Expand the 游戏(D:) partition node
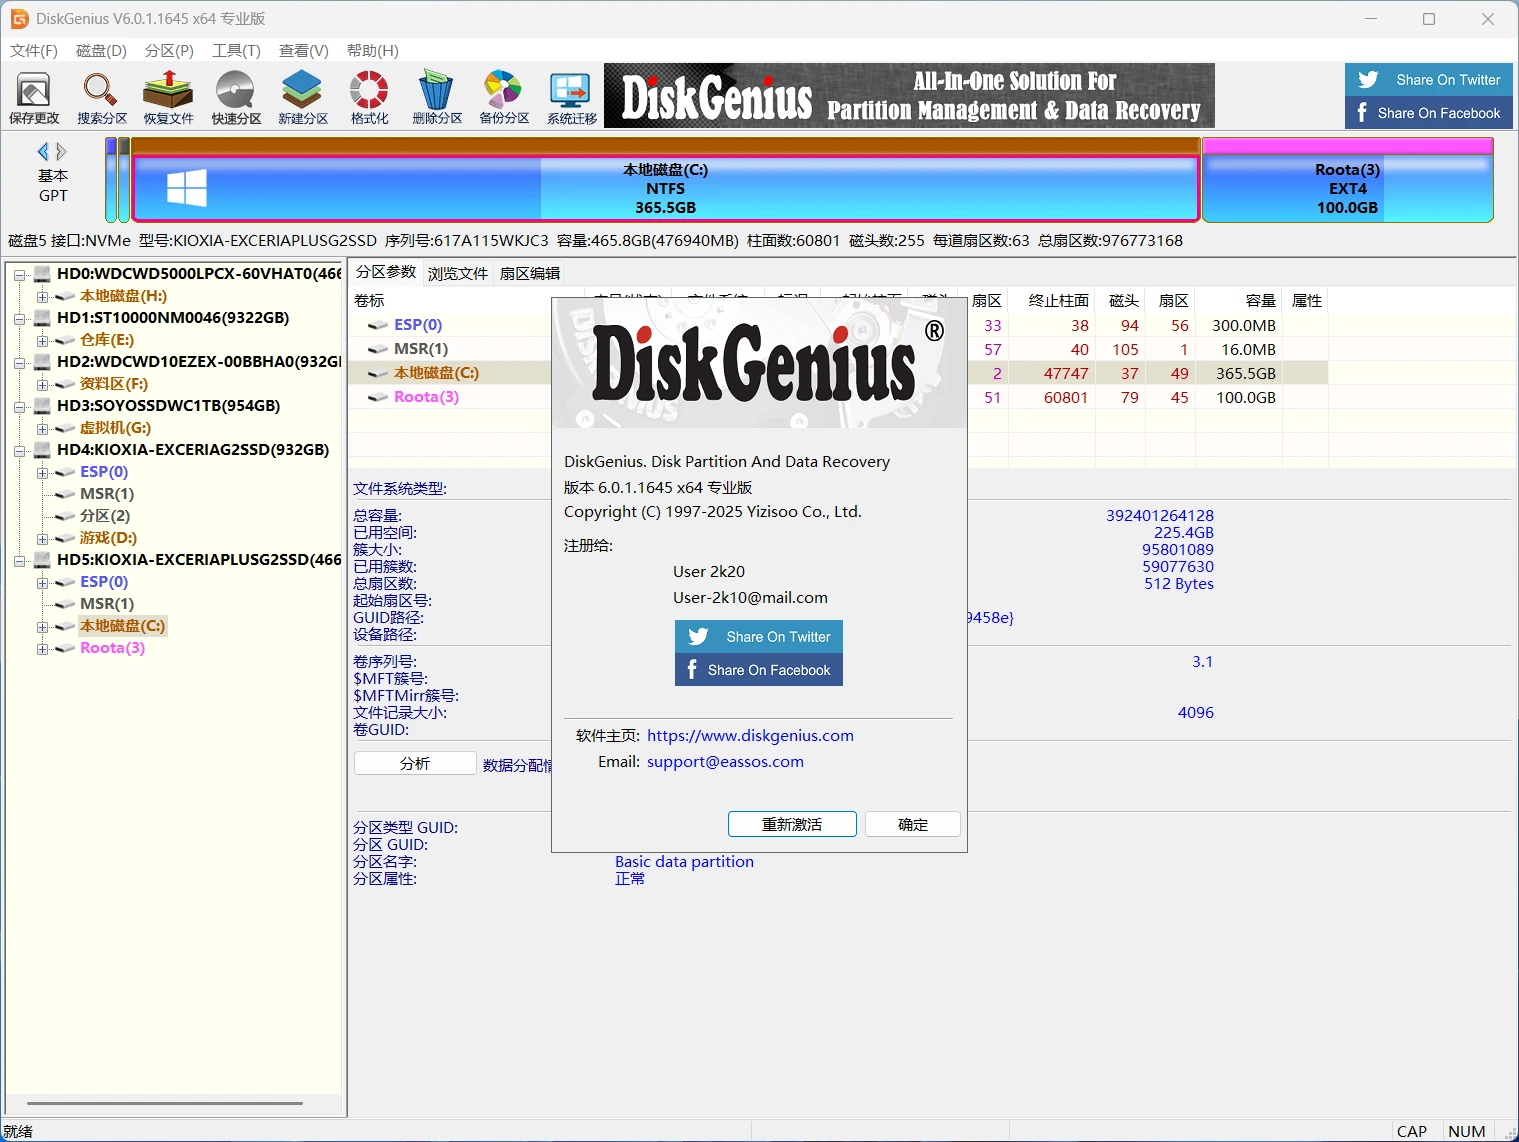Image resolution: width=1519 pixels, height=1142 pixels. (x=42, y=538)
